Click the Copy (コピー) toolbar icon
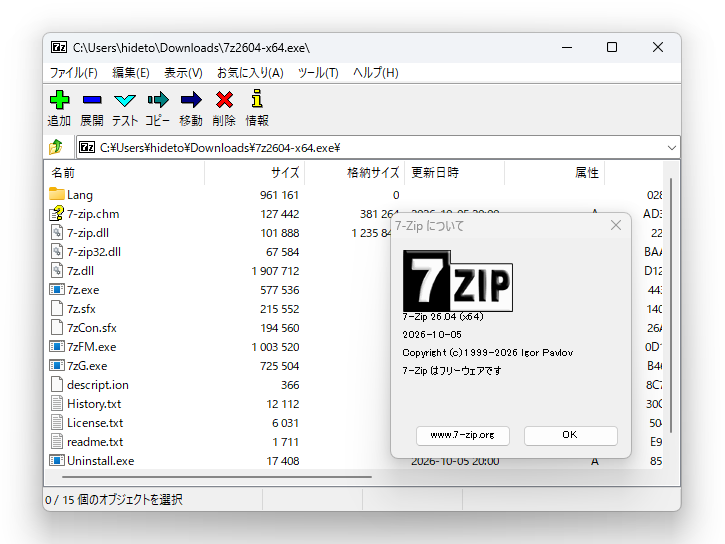This screenshot has height=544, width=725. click(158, 100)
